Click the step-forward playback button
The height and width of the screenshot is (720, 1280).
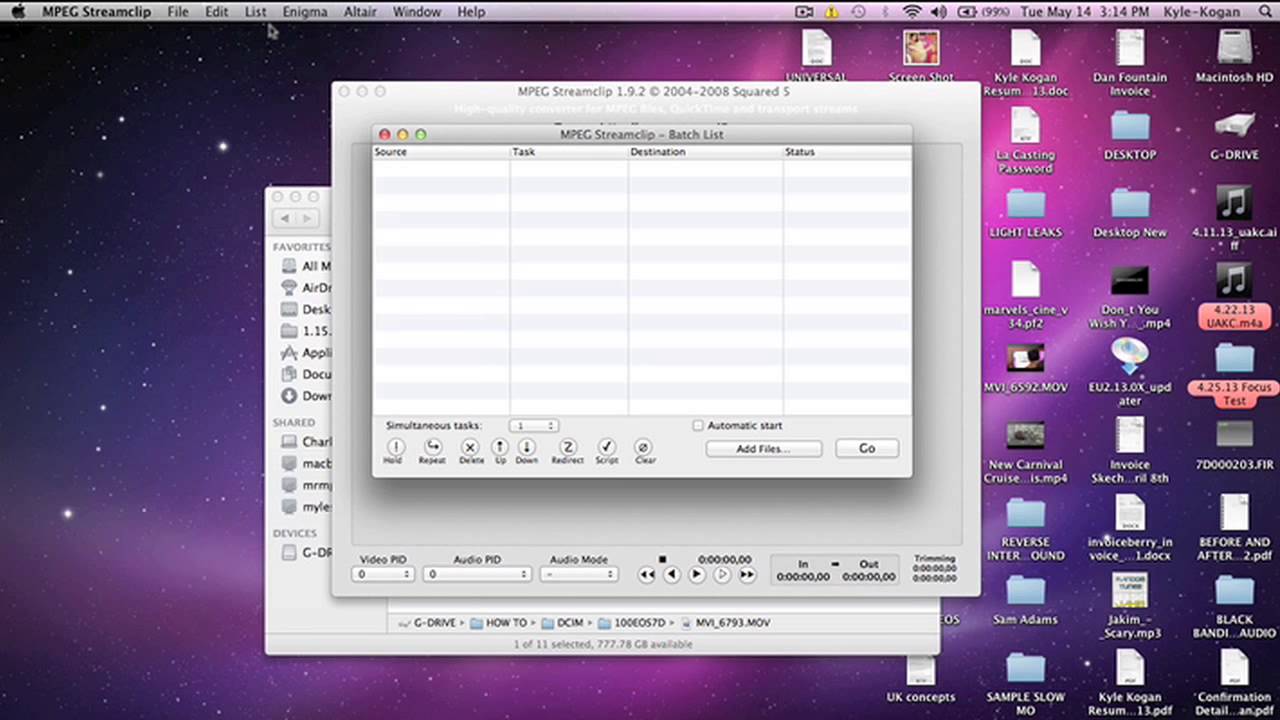722,575
